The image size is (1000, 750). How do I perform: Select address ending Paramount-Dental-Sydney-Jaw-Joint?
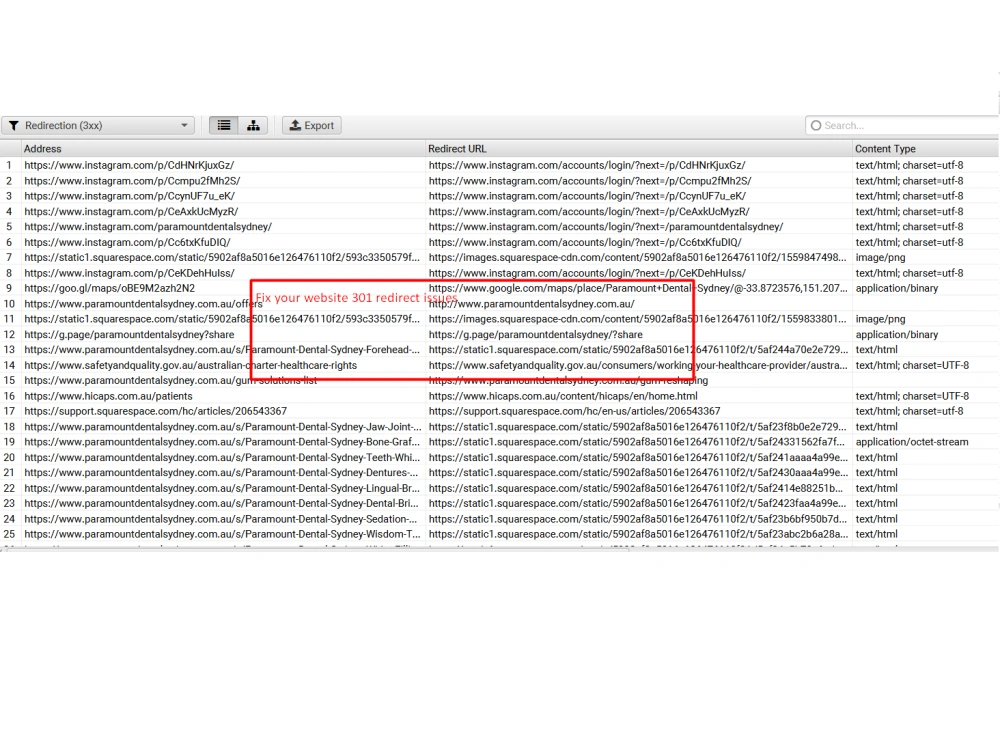(x=223, y=427)
